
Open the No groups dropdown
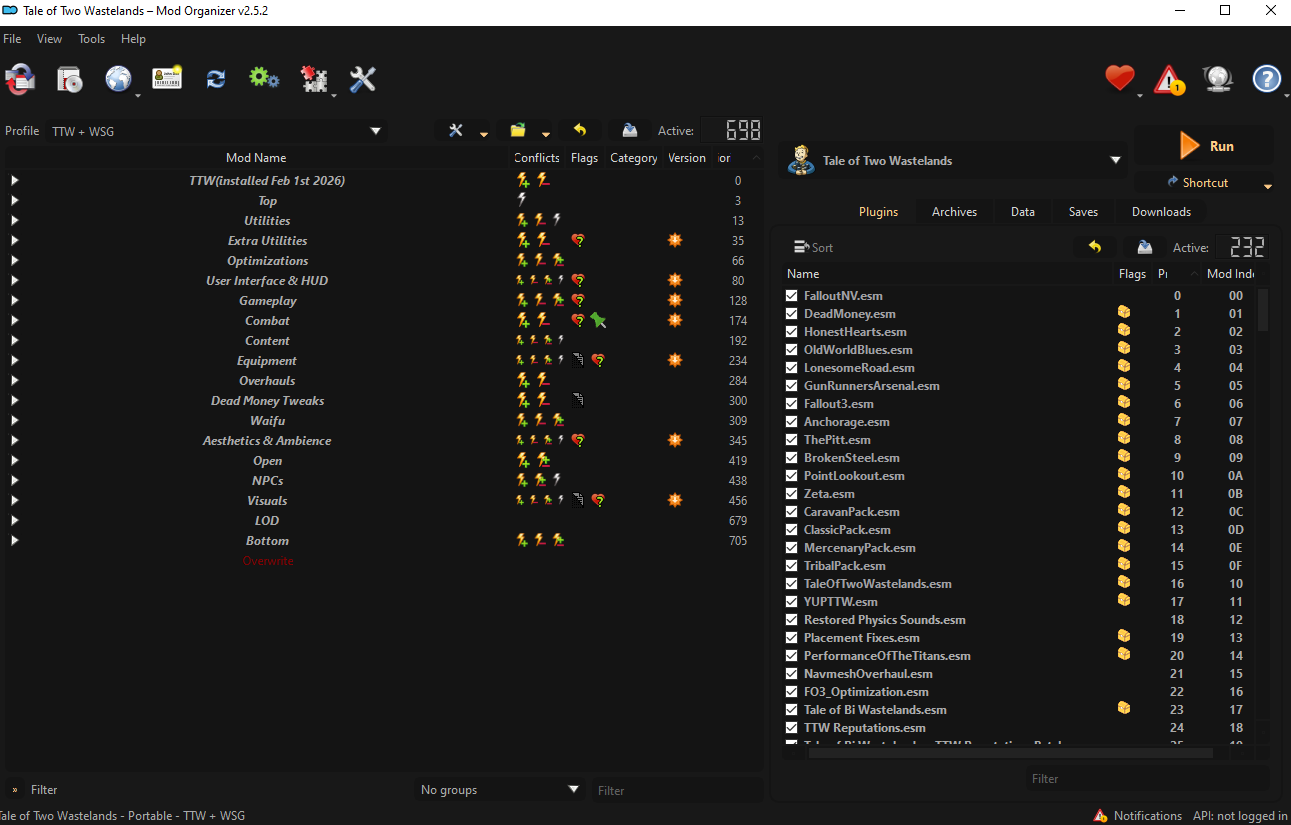(500, 790)
